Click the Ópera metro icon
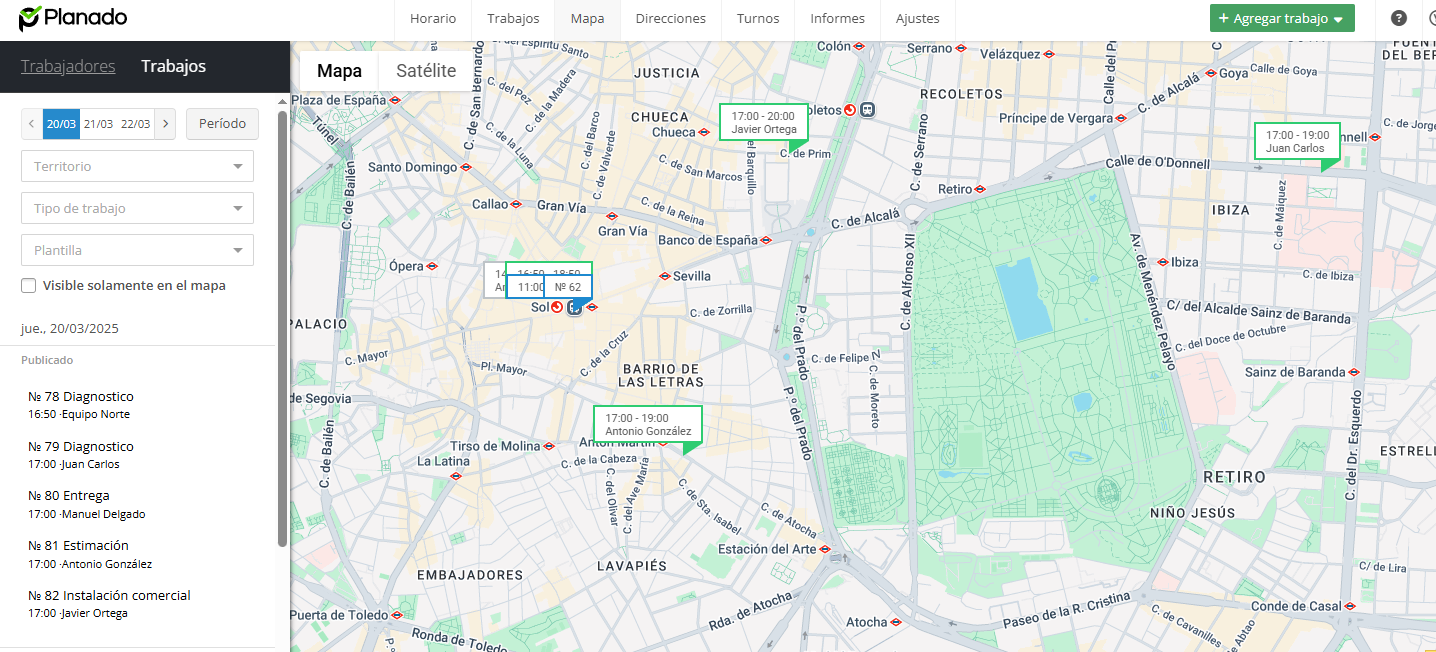Screen dimensions: 1436x652 (x=432, y=266)
